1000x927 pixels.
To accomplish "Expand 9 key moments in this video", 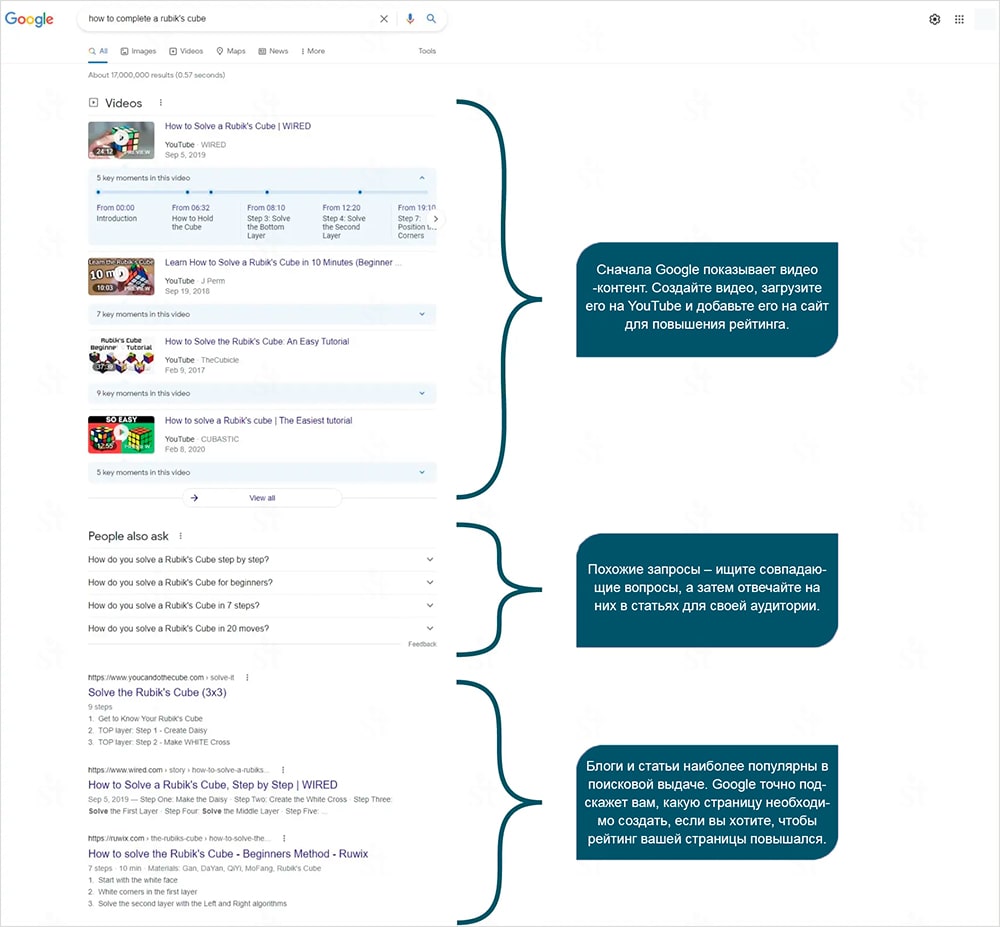I will (261, 393).
